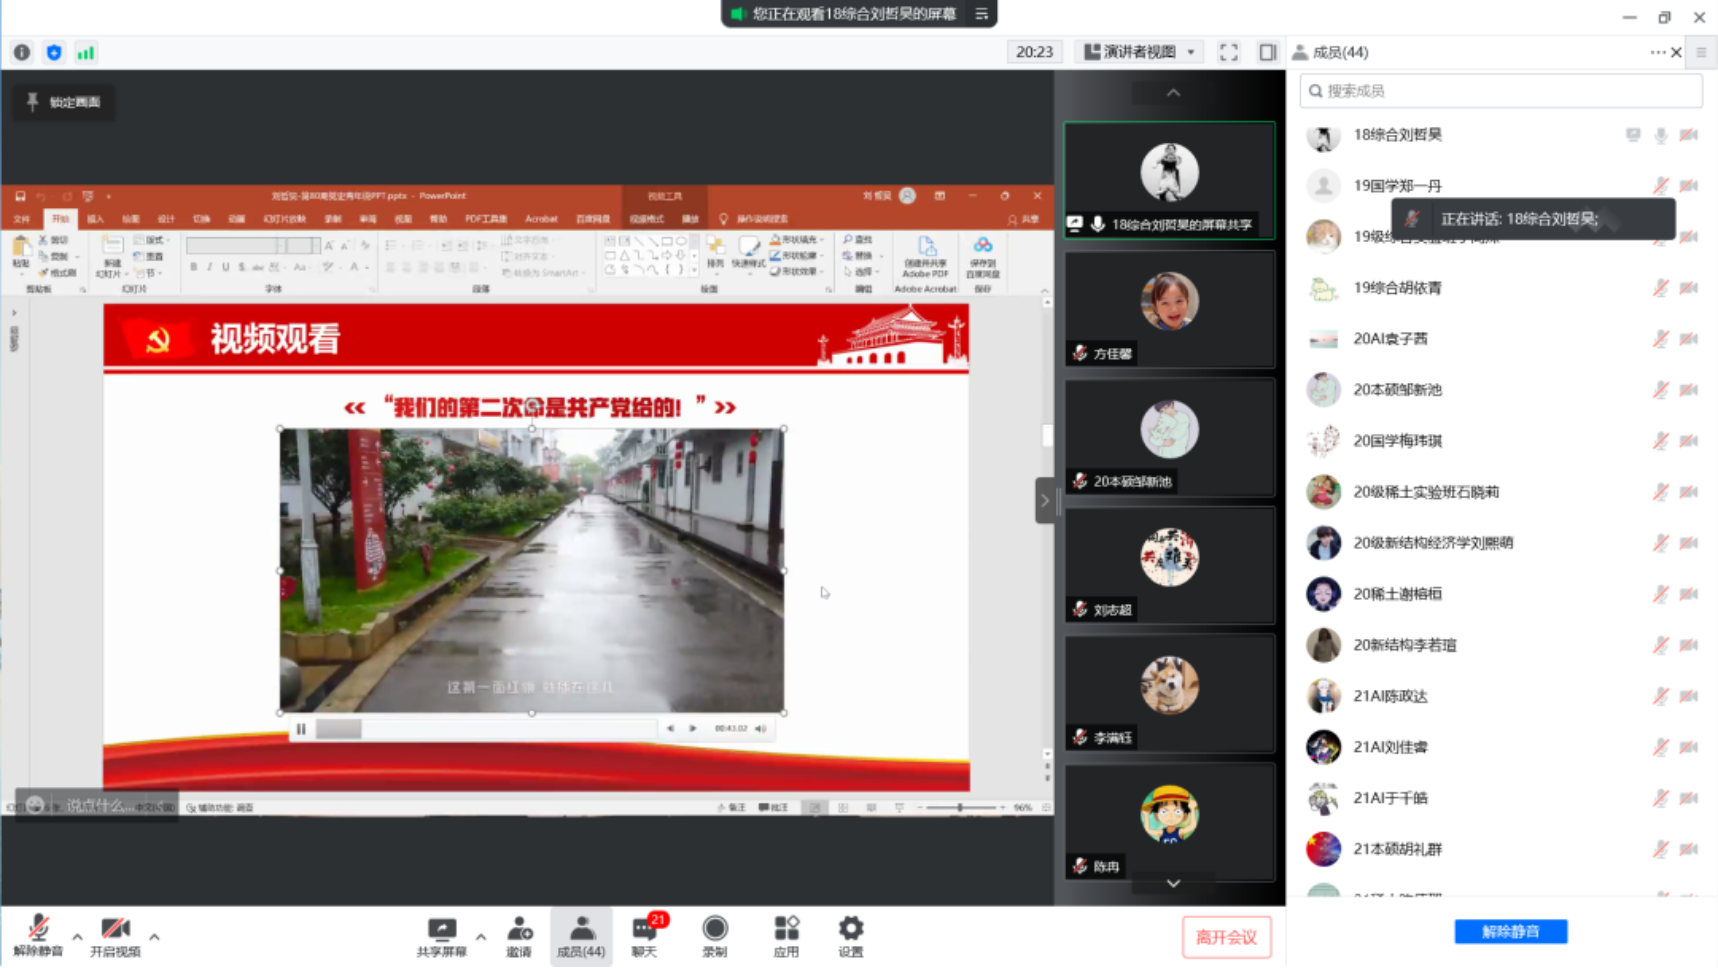The height and width of the screenshot is (968, 1718).
Task: Open the members panel more options (…)
Action: click(1657, 52)
